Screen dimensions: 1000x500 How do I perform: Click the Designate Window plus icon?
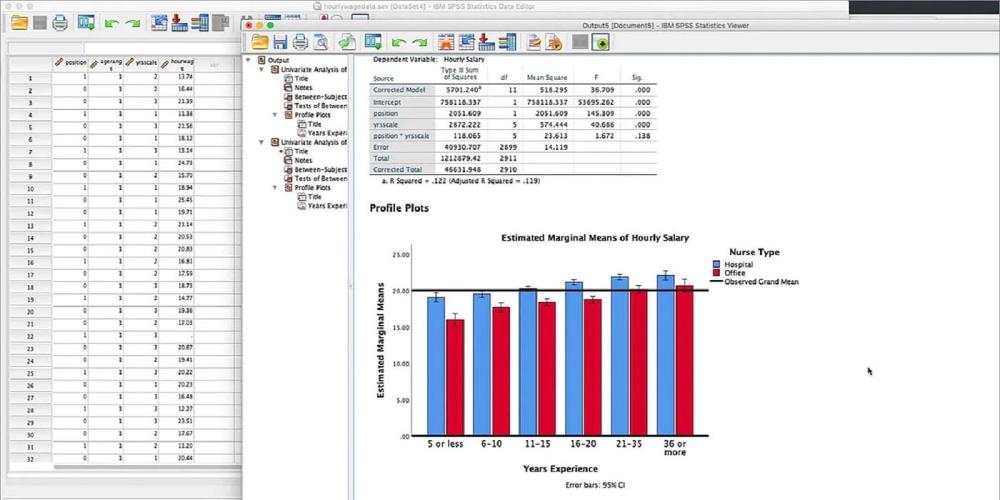click(601, 43)
